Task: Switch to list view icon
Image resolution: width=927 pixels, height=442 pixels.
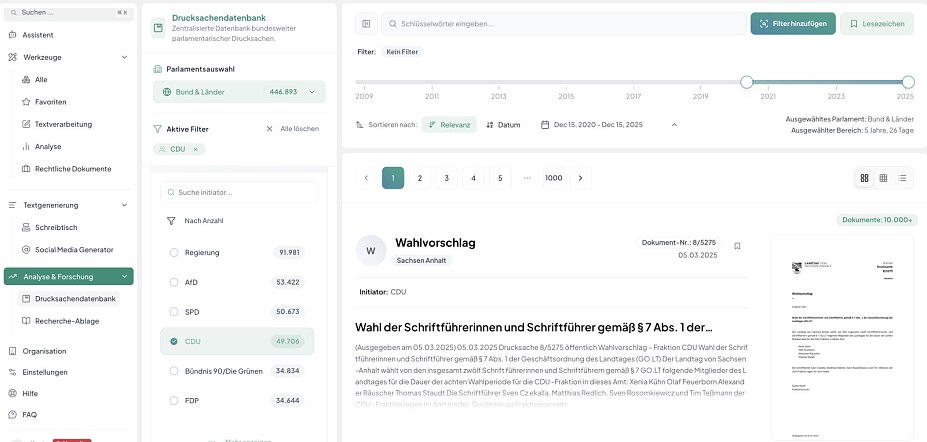Action: pyautogui.click(x=902, y=178)
